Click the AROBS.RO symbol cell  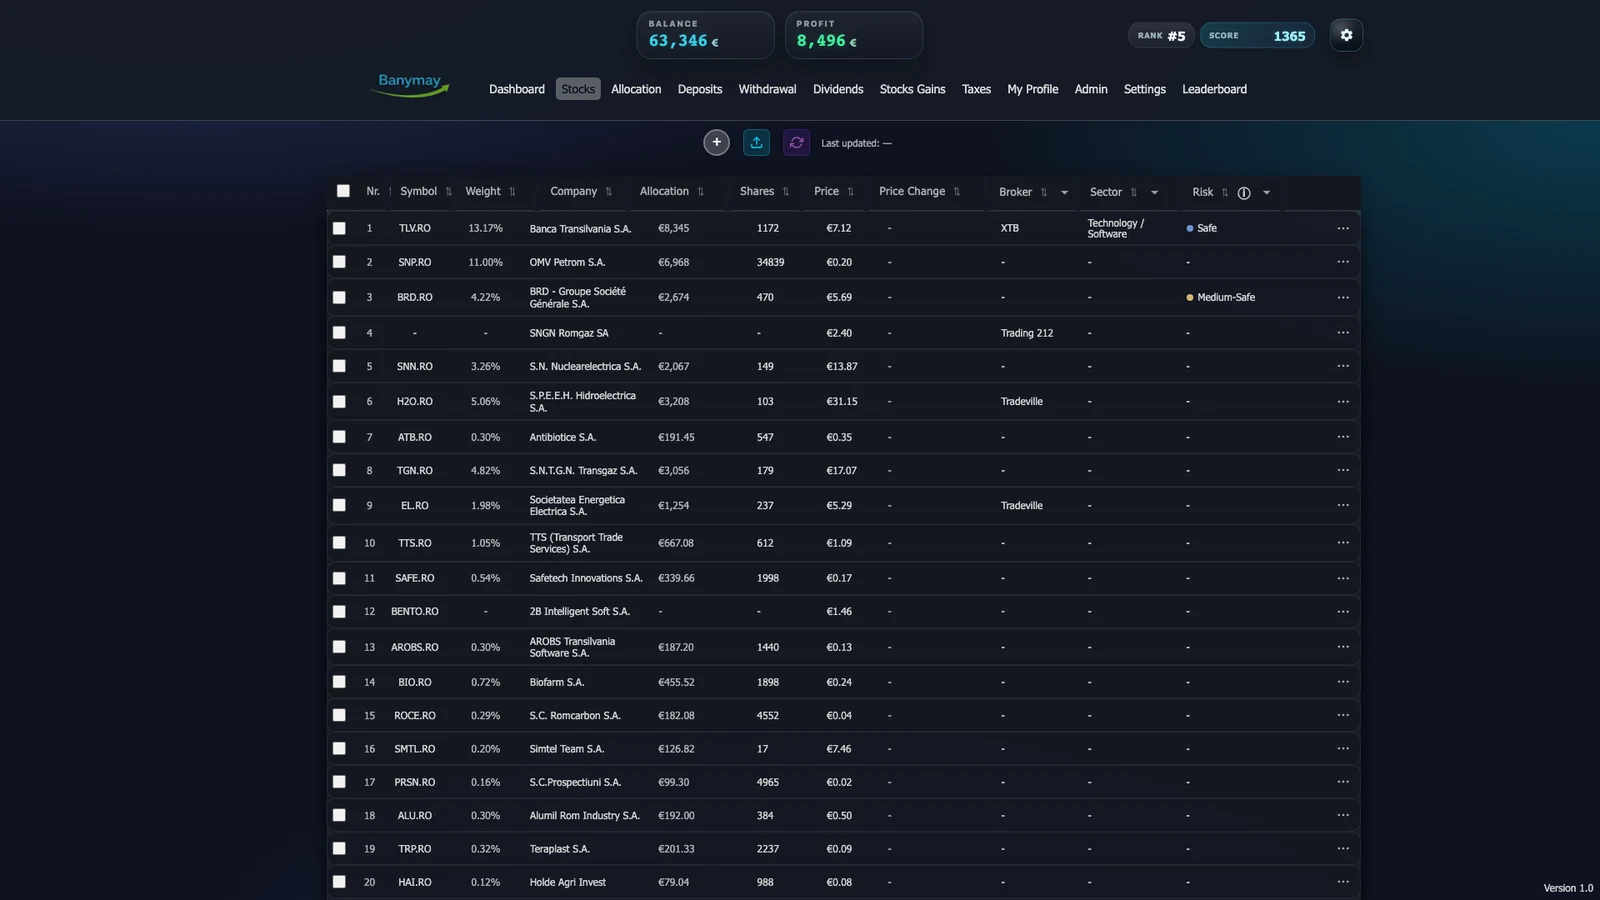(415, 647)
